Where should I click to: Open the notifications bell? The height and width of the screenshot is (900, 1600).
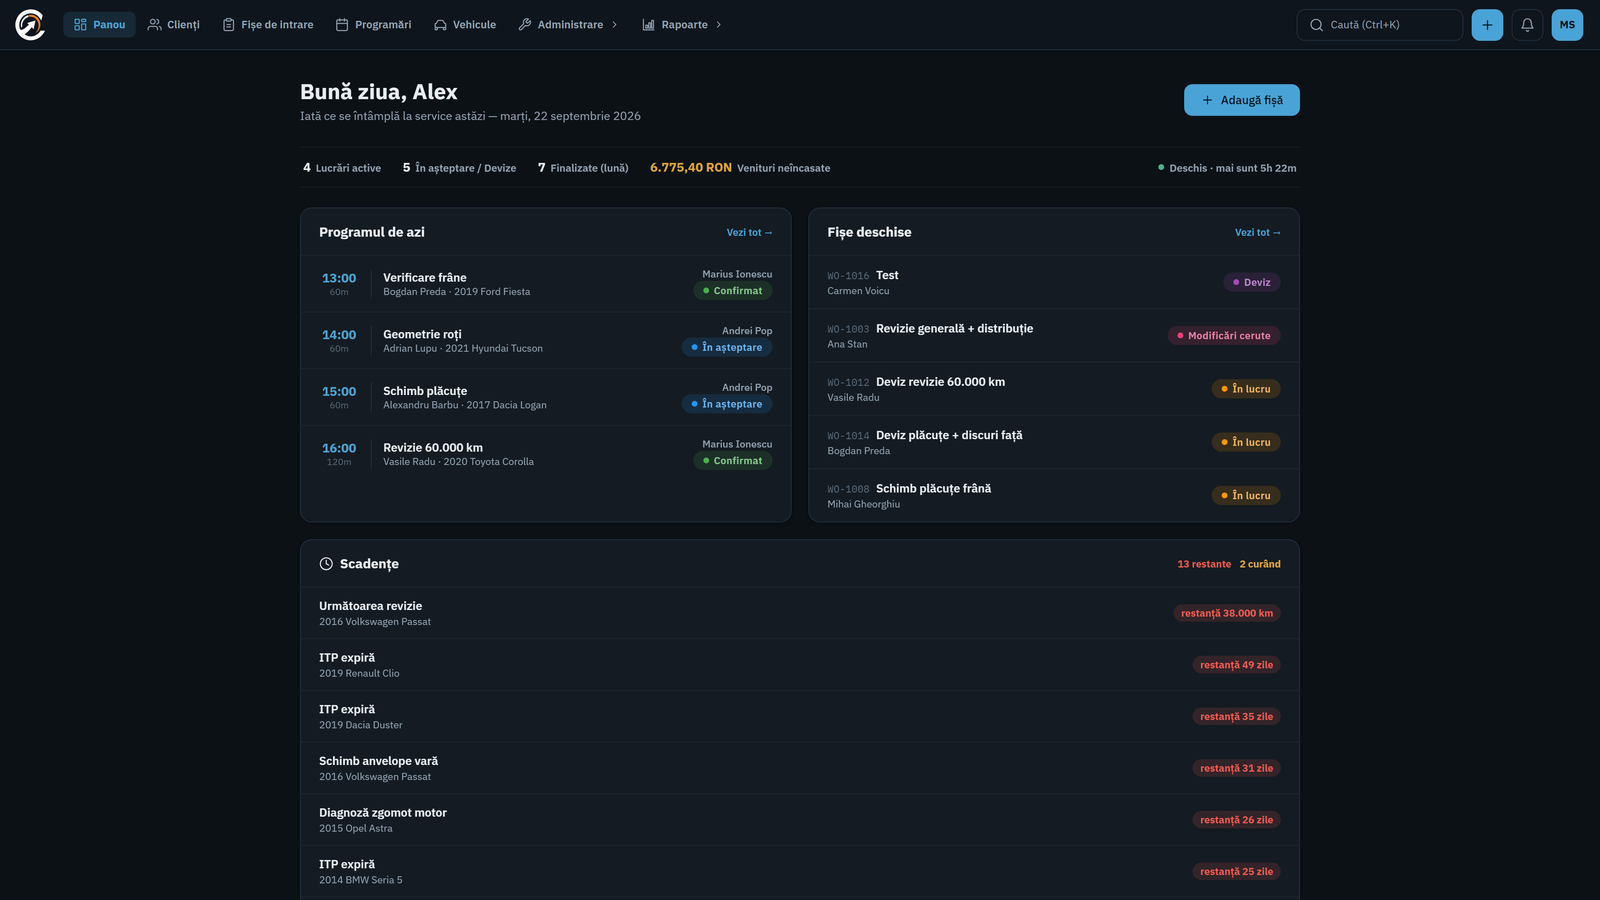tap(1527, 25)
